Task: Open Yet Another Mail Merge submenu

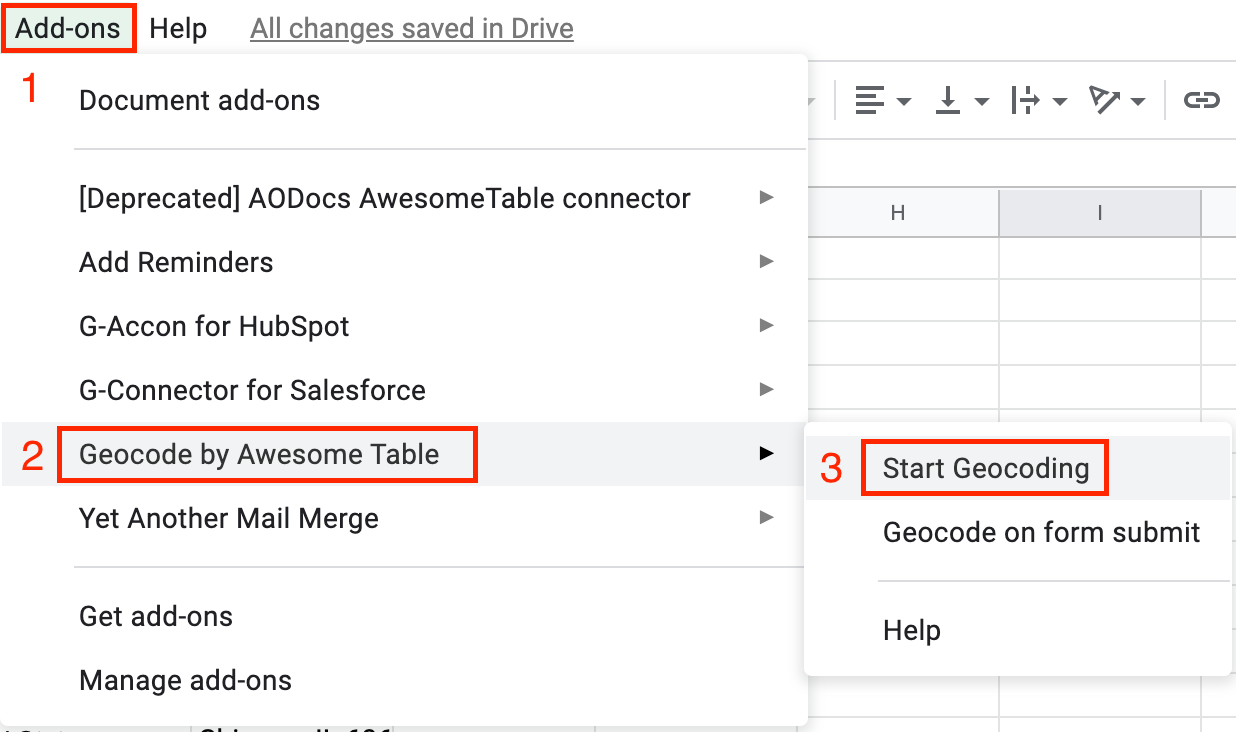Action: point(404,518)
